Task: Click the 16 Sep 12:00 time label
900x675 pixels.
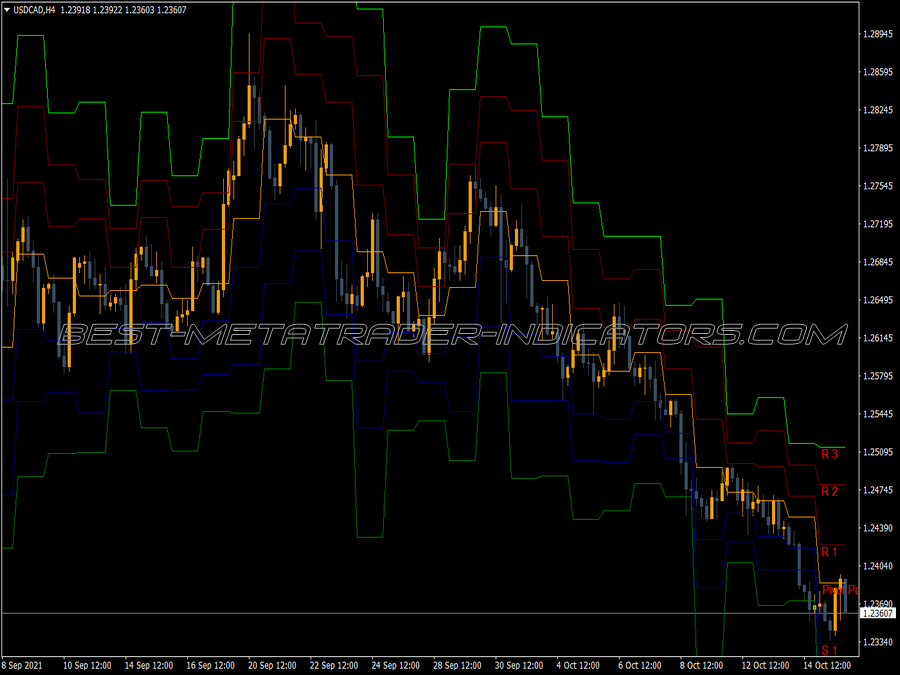Action: [211, 665]
